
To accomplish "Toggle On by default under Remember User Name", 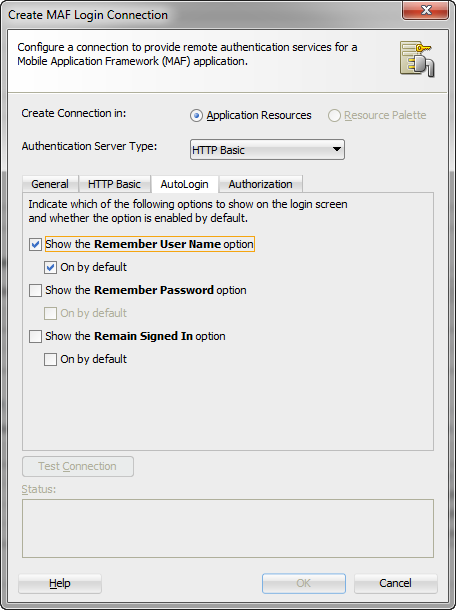I will pos(50,268).
